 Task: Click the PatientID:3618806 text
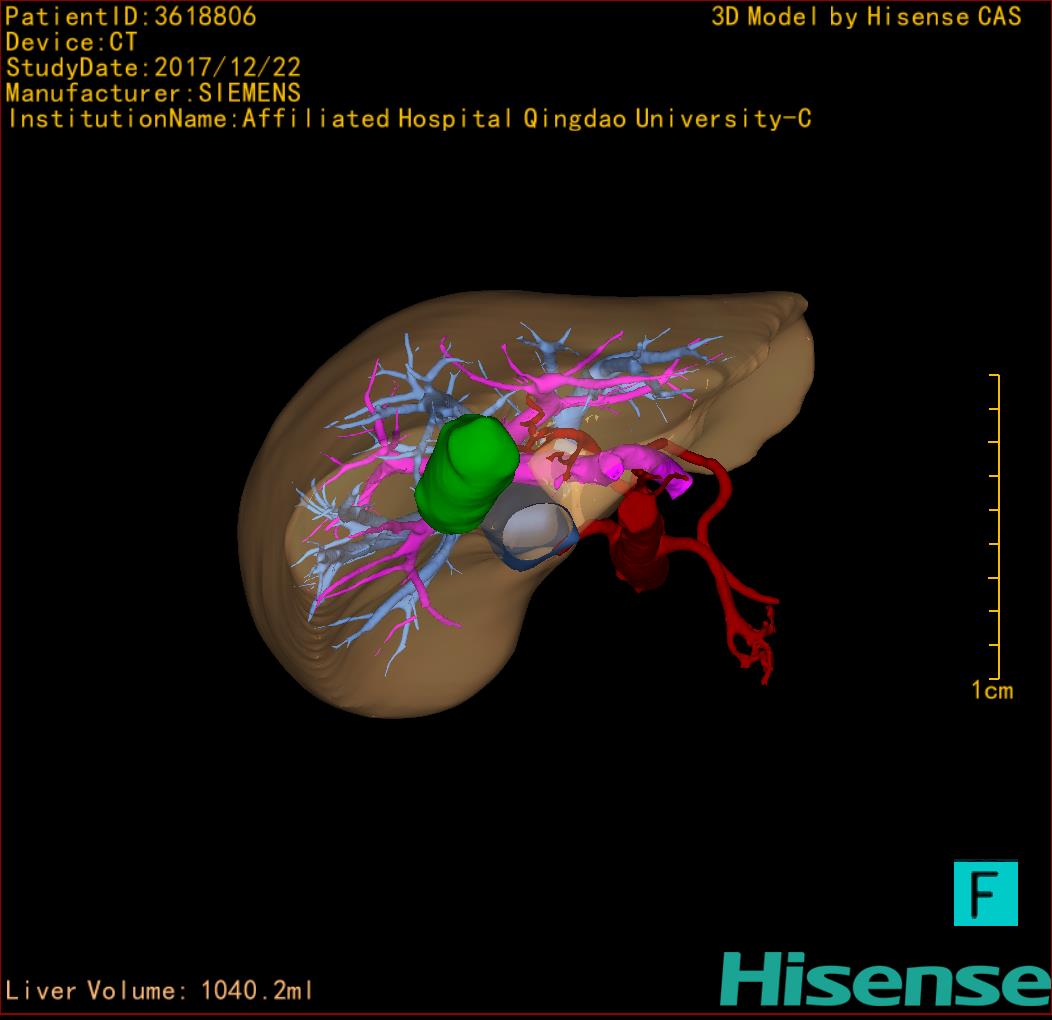coord(131,17)
